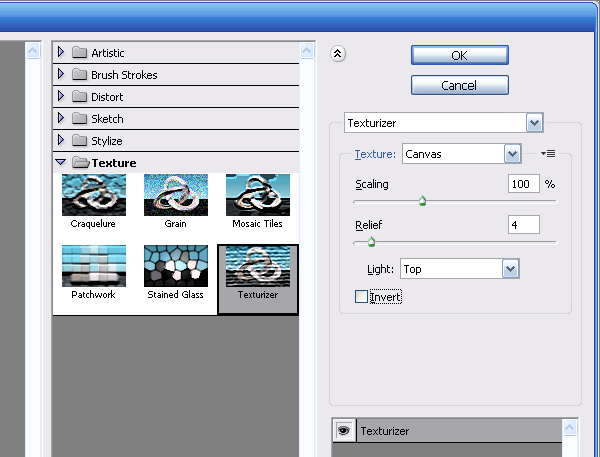Click Cancel to dismiss filter gallery
Screen dimensions: 600x457
[x=460, y=85]
